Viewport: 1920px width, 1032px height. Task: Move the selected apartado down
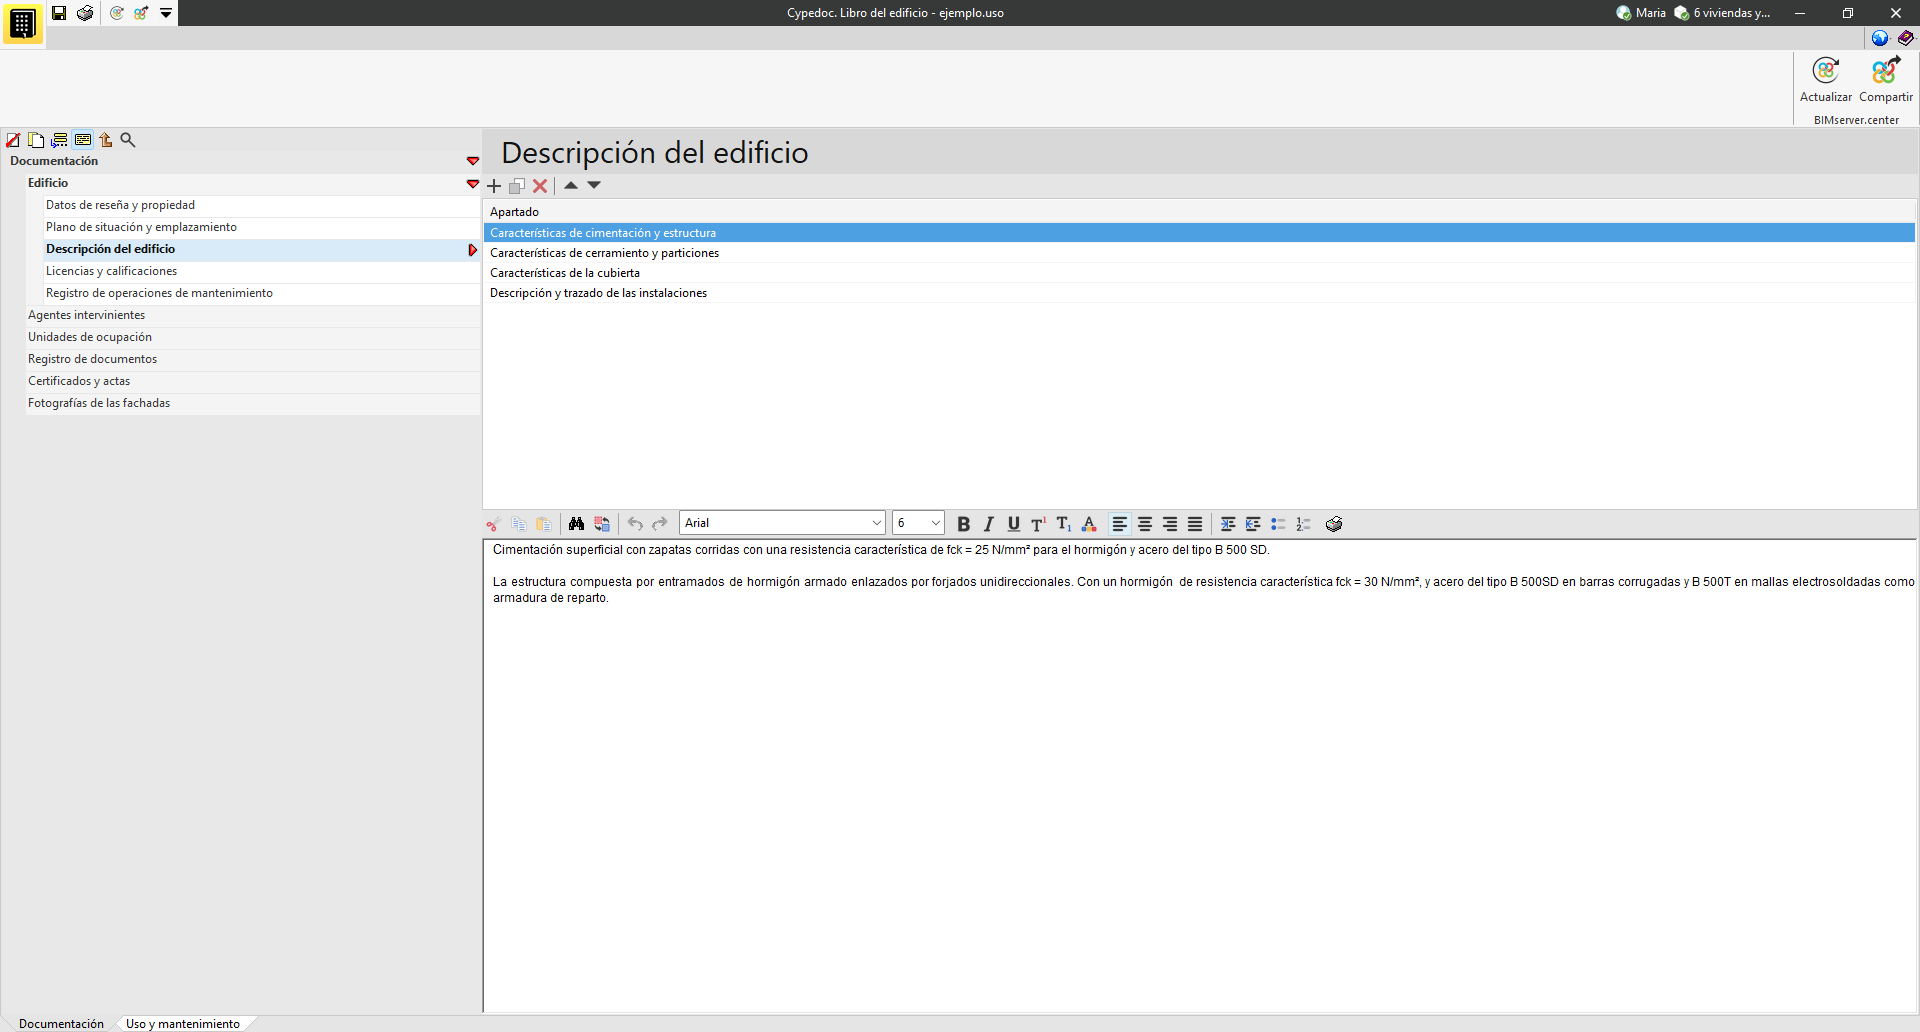[x=594, y=185]
